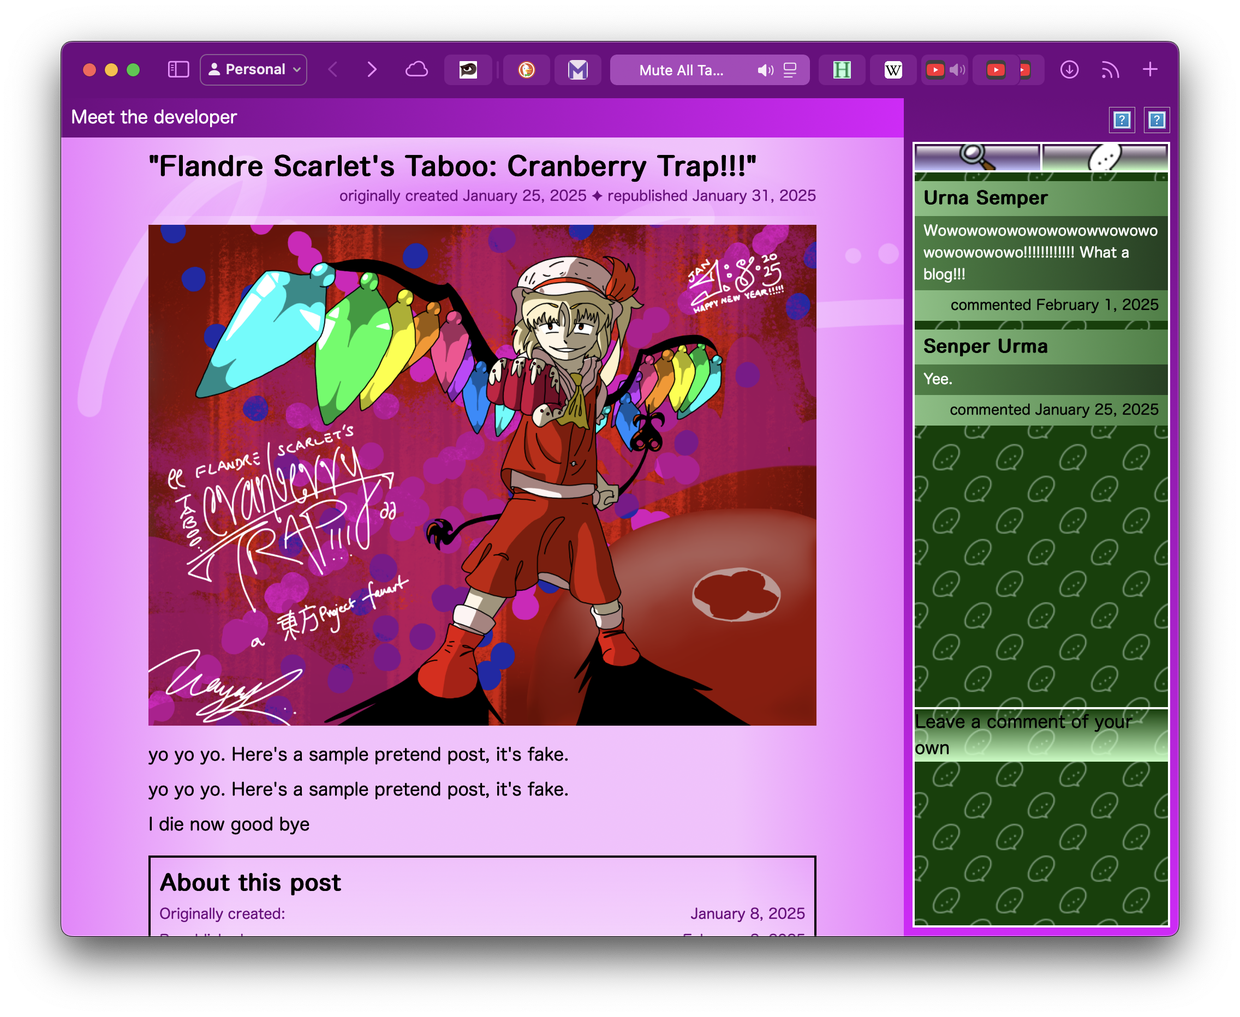Open the RSS feed icon

tap(1110, 70)
